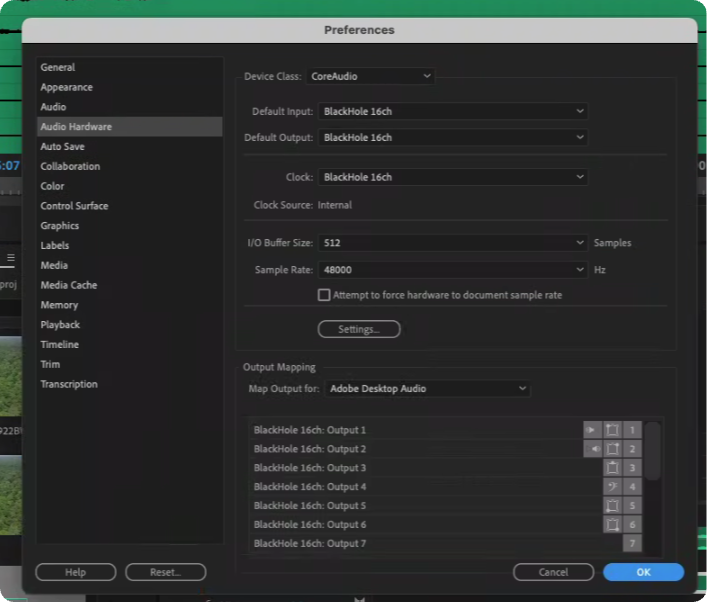Select the Trim preferences category
This screenshot has height=602, width=707.
click(129, 364)
